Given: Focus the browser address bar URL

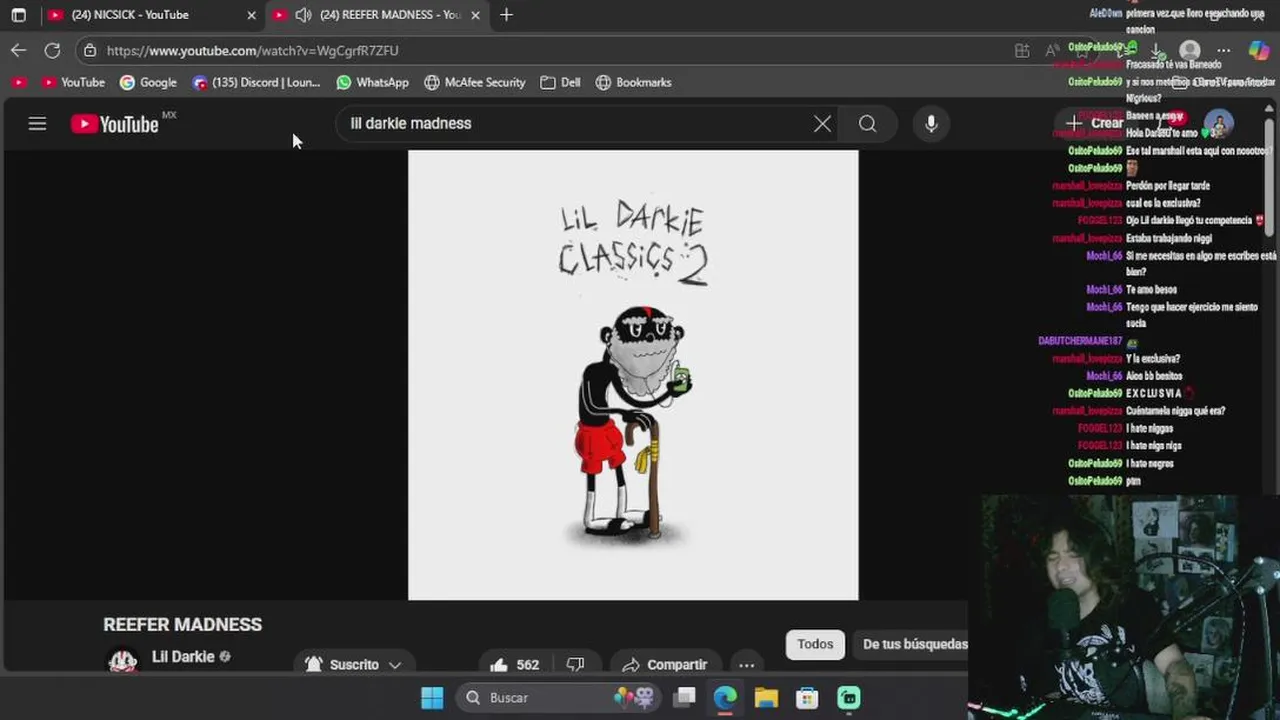Looking at the screenshot, I should tap(252, 50).
